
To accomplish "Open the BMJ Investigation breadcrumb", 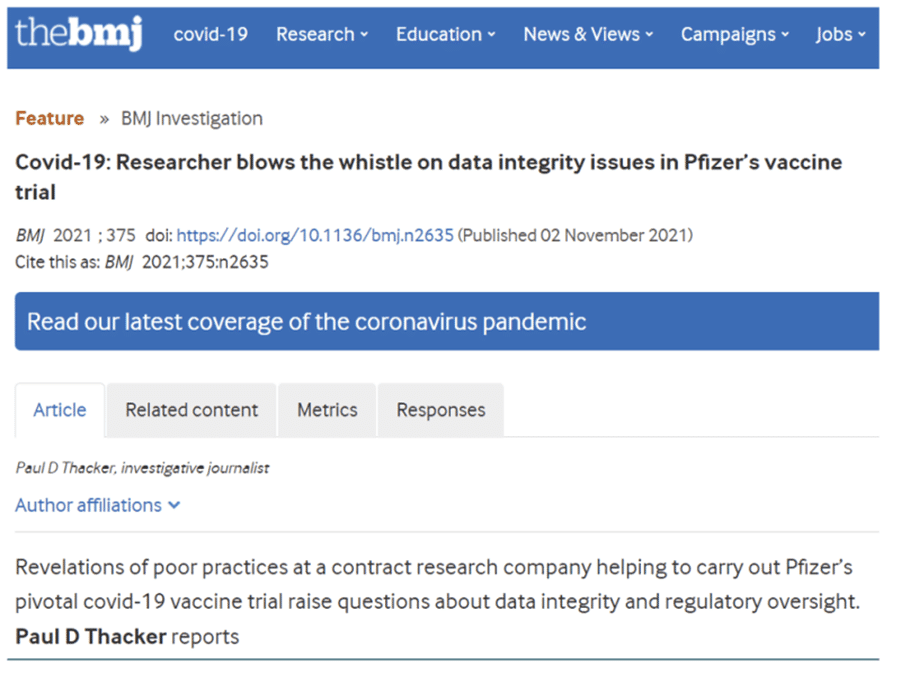I will point(192,118).
